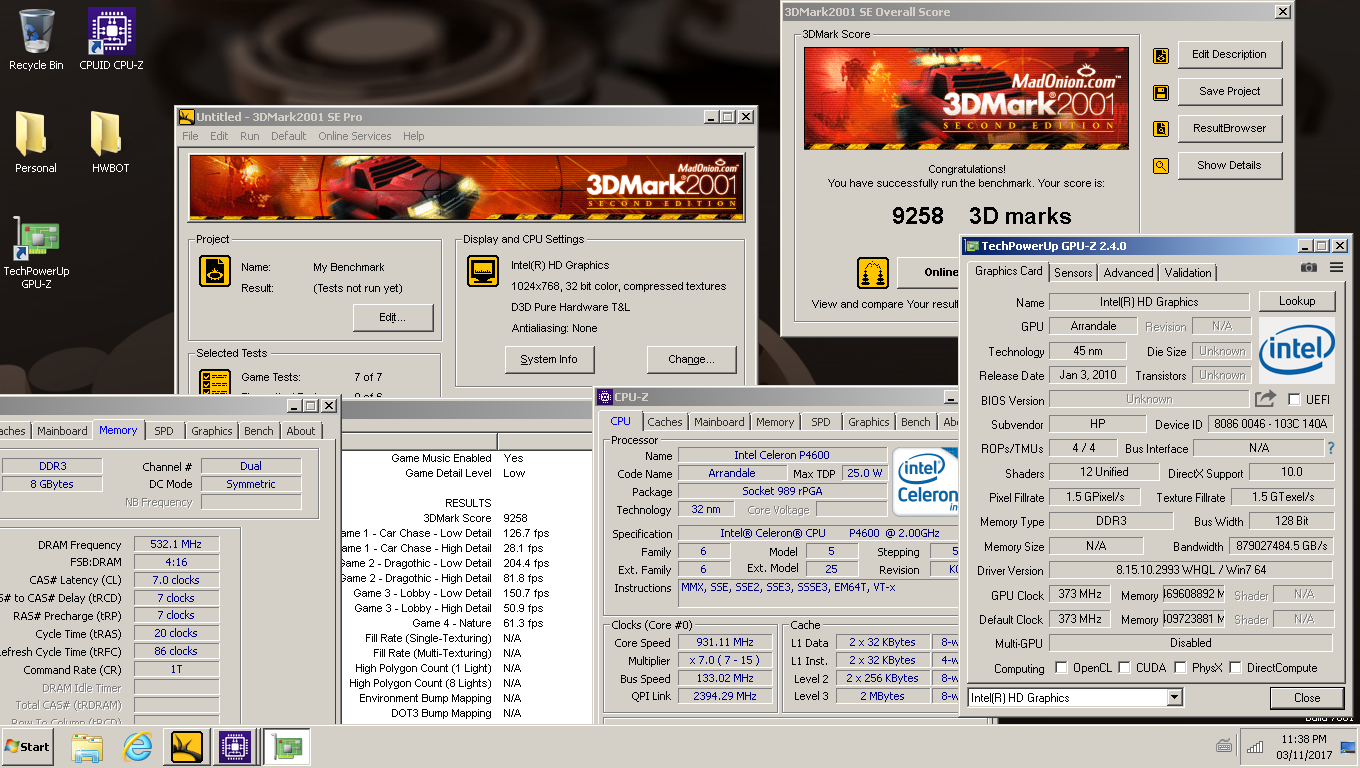1360x768 pixels.
Task: Check the PhysX box in GPU-Z
Action: click(1179, 668)
